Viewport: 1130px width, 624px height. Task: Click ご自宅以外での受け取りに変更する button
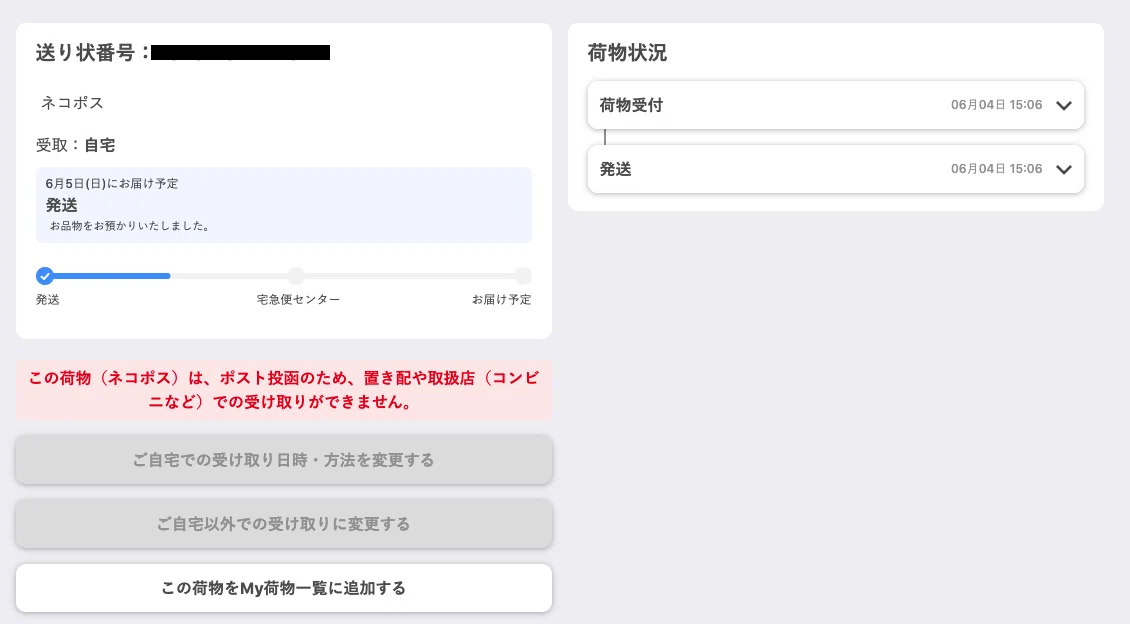coord(284,524)
